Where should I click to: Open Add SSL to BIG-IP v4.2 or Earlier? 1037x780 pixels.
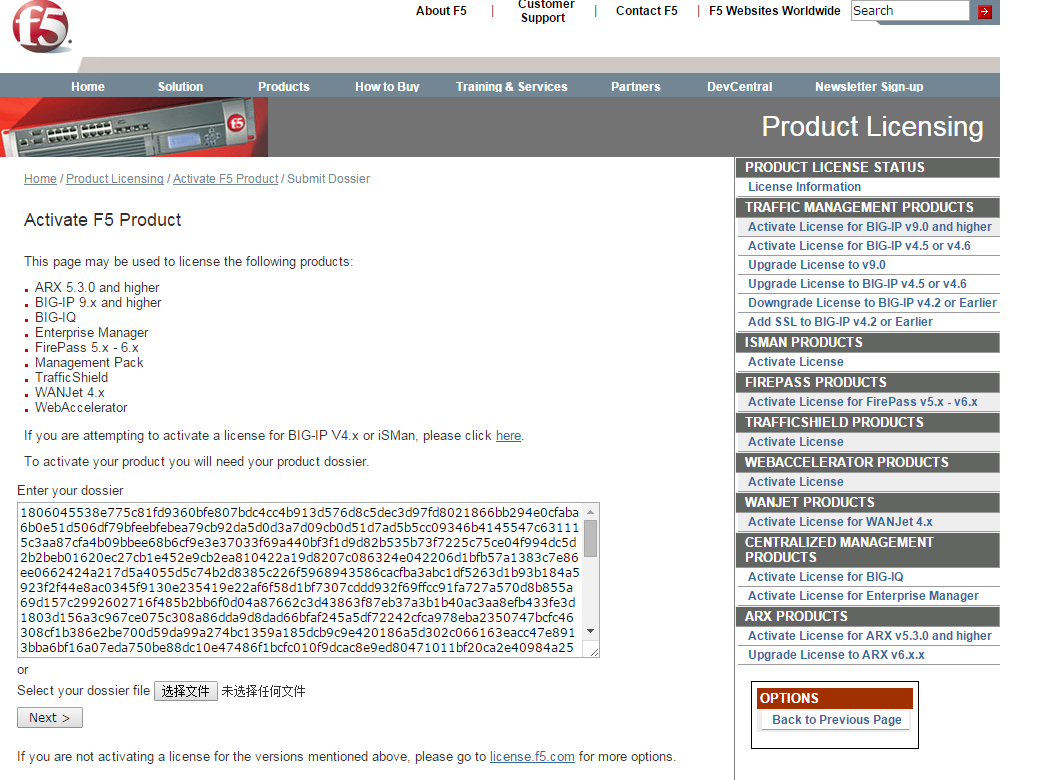[x=840, y=322]
